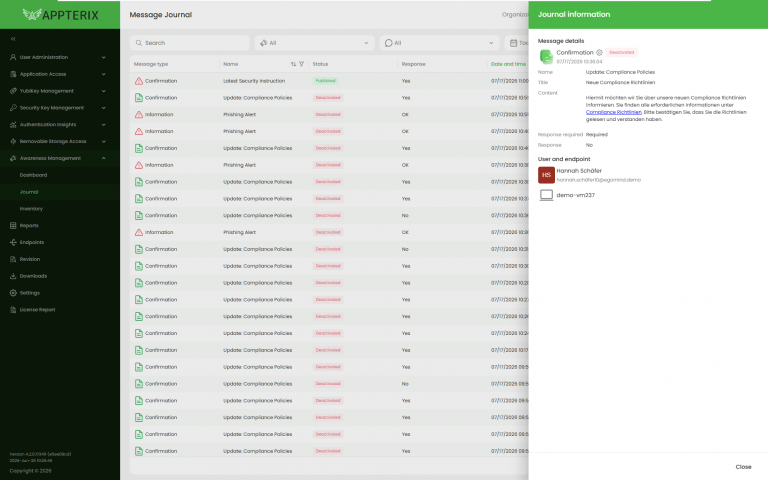768x480 pixels.
Task: Click the Latest Security Instruction name cell
Action: coord(254,81)
